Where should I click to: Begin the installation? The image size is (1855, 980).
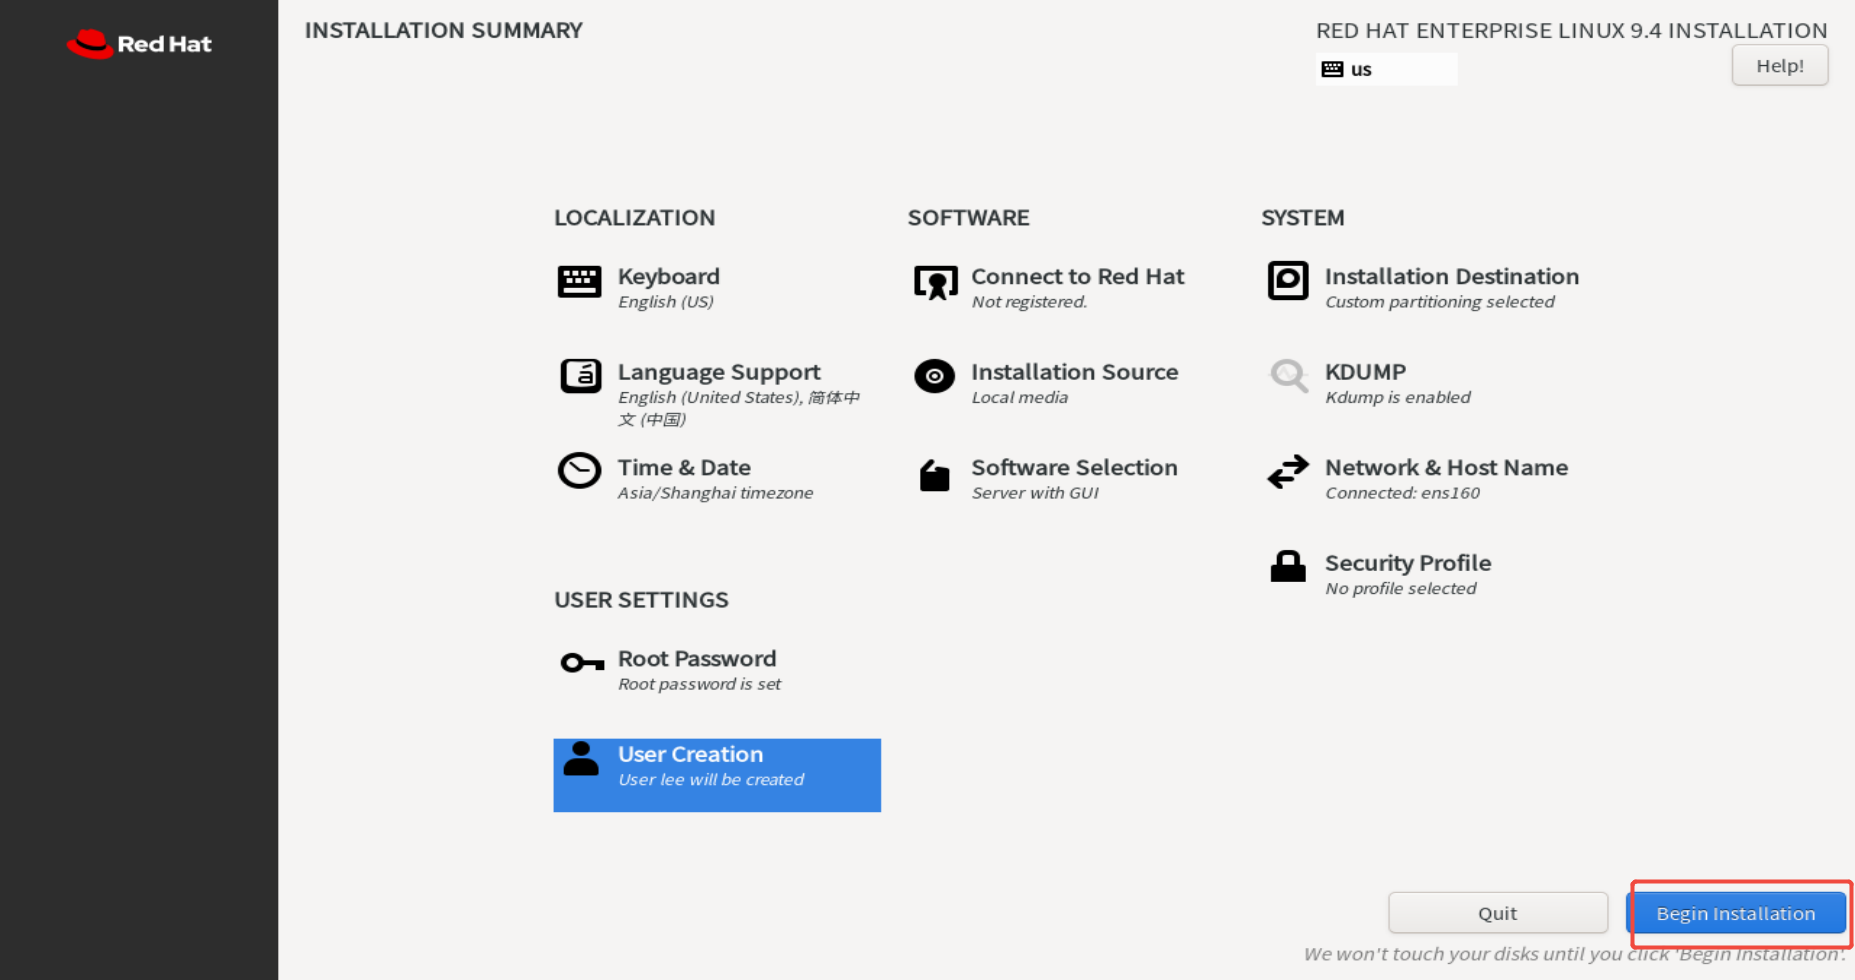pos(1736,913)
